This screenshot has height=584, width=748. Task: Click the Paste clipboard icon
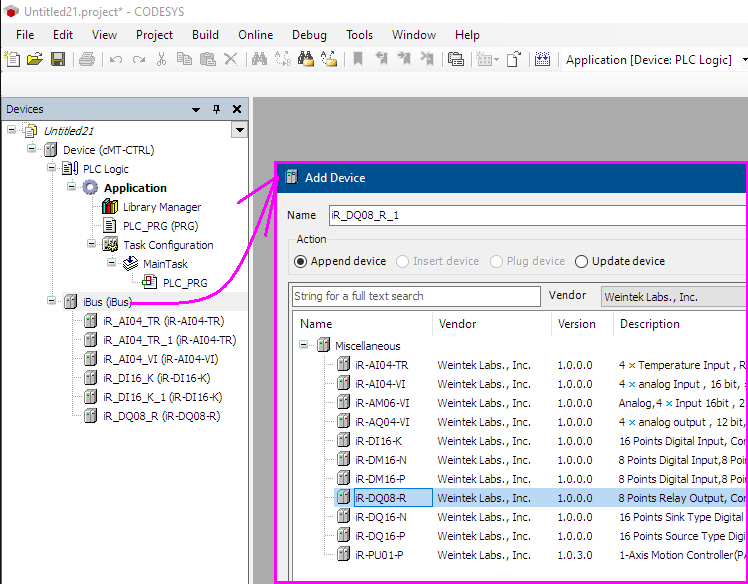[x=208, y=59]
